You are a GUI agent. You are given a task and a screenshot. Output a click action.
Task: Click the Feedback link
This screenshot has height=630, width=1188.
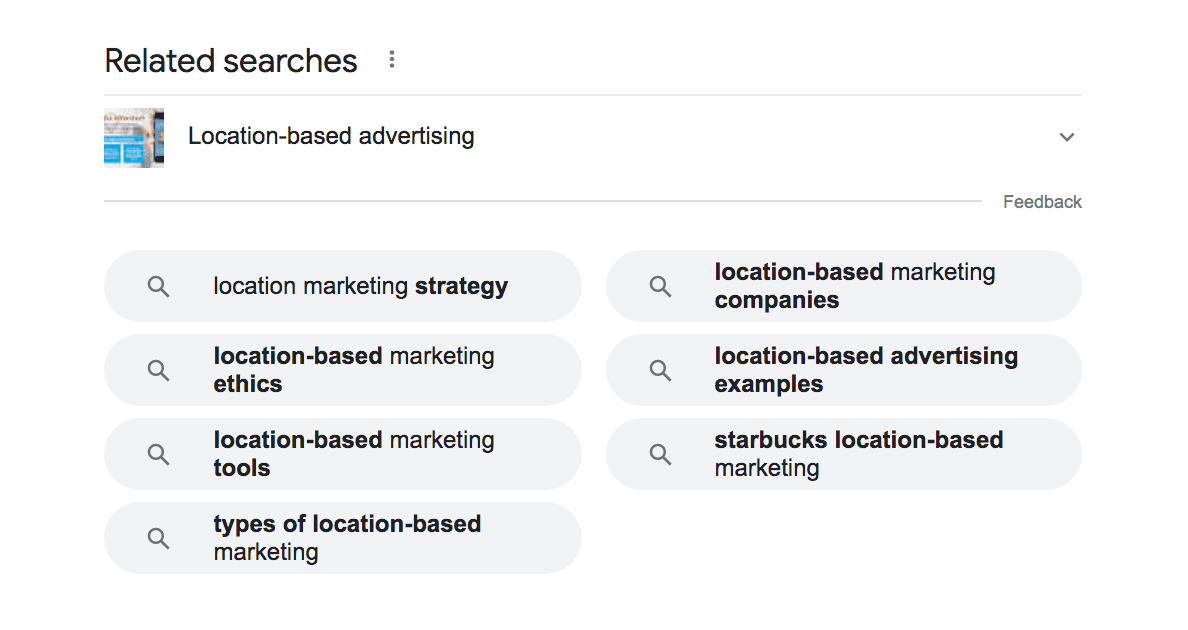1042,202
